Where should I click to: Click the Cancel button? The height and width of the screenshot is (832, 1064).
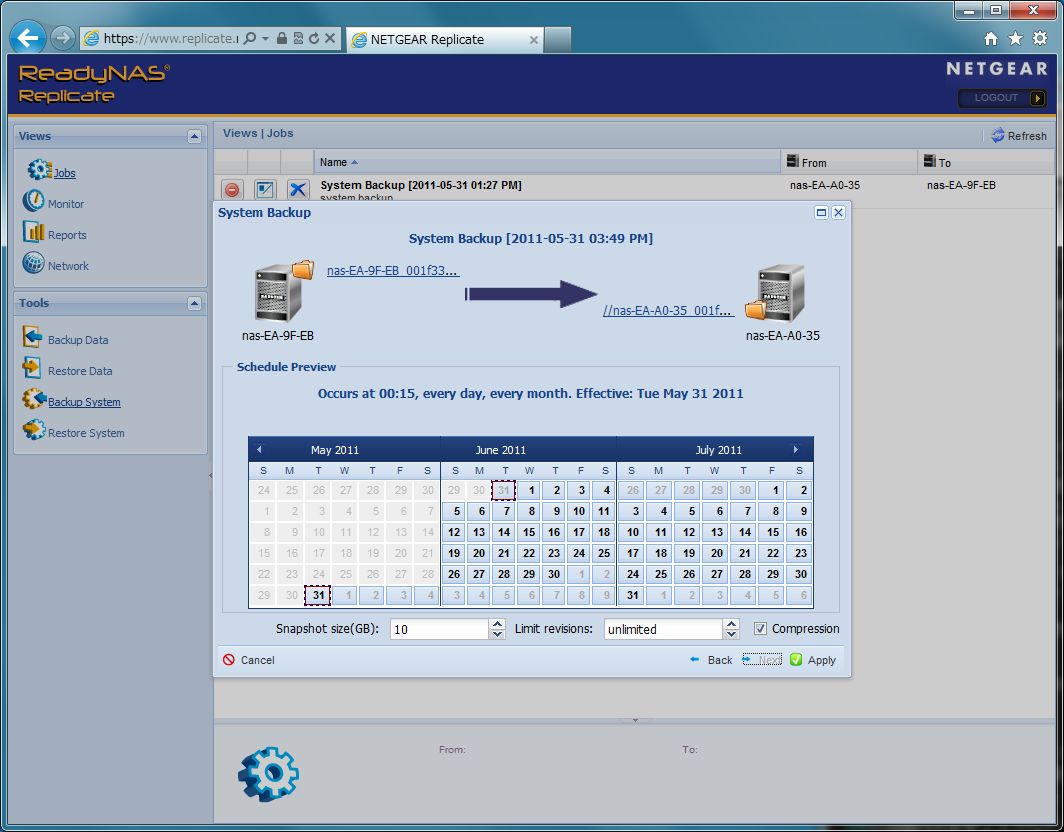249,660
